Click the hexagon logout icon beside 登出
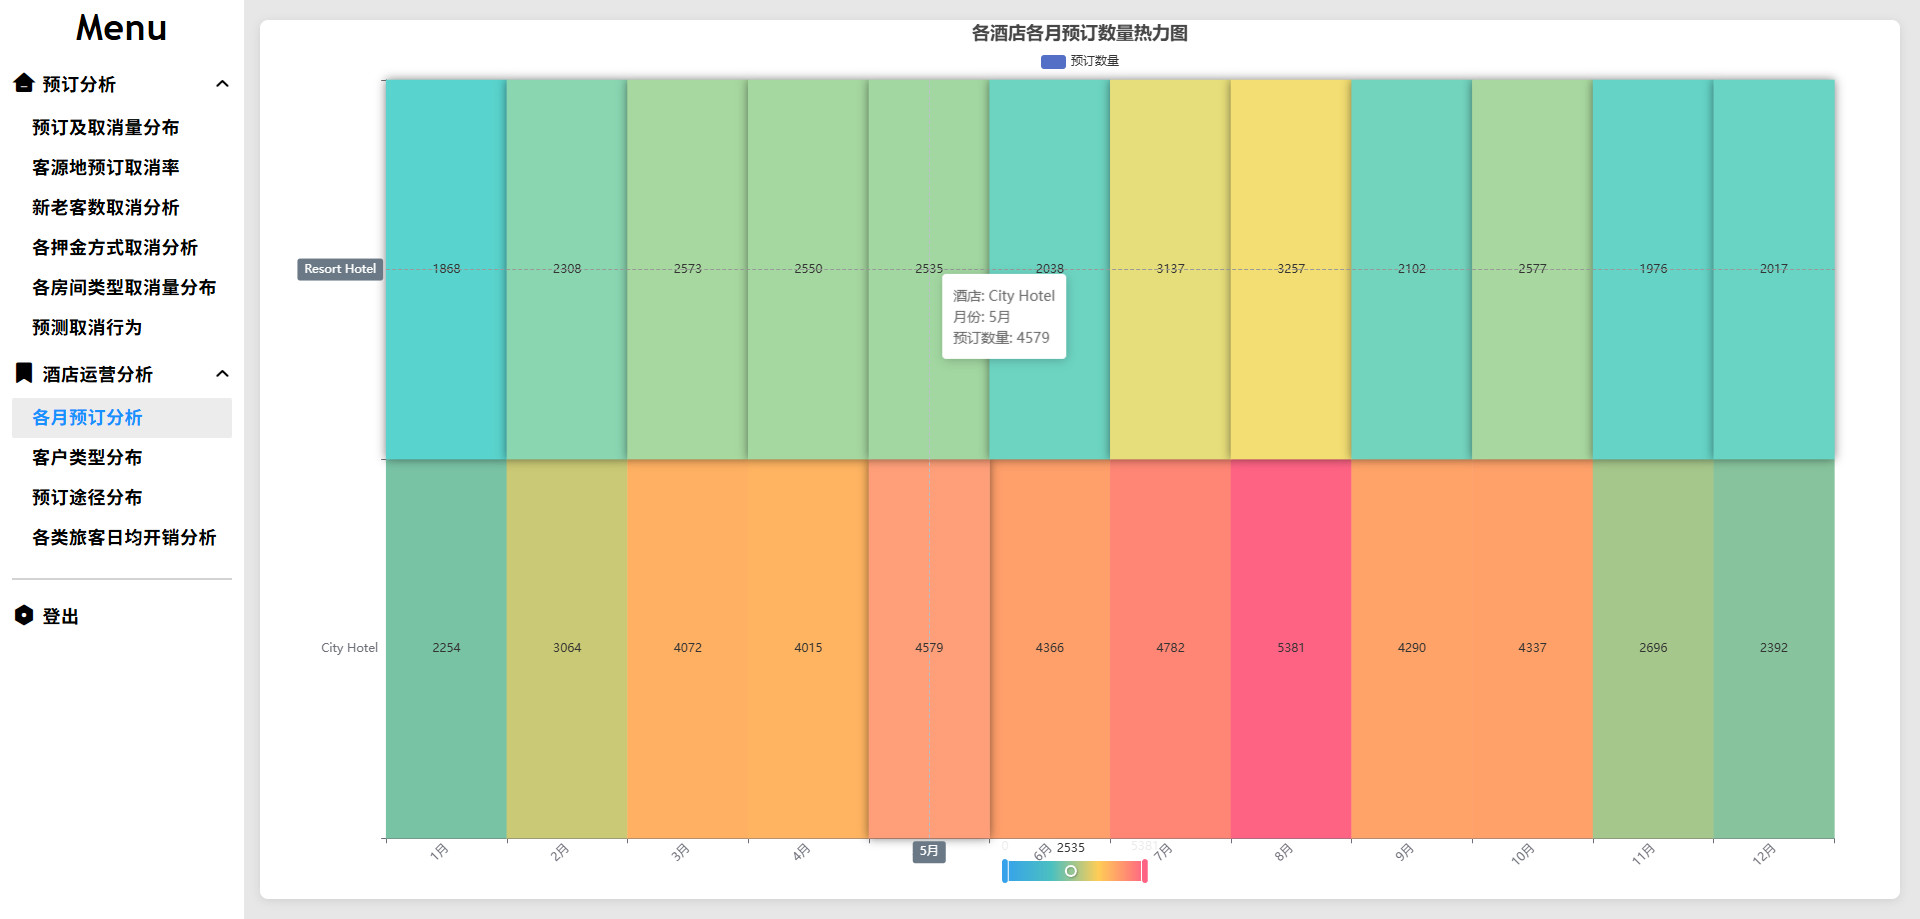 tap(22, 615)
